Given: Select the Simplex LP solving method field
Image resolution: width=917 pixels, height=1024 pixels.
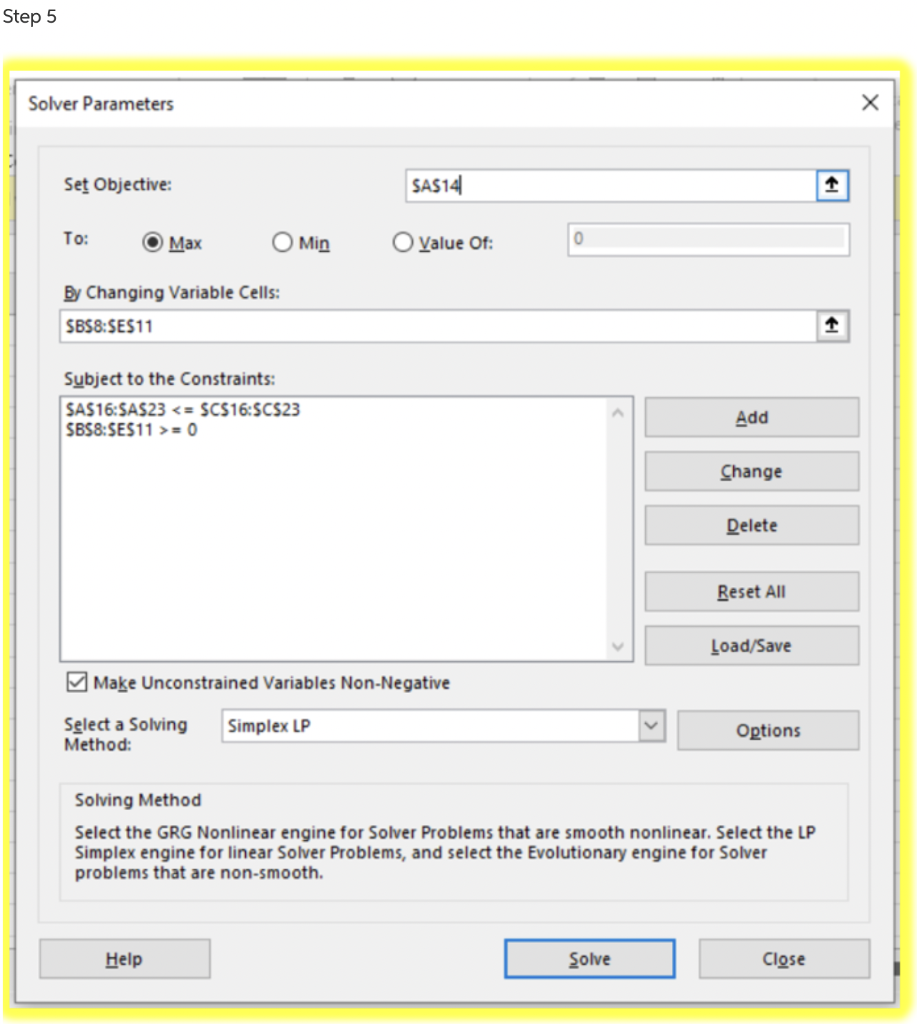Looking at the screenshot, I should pyautogui.click(x=420, y=725).
